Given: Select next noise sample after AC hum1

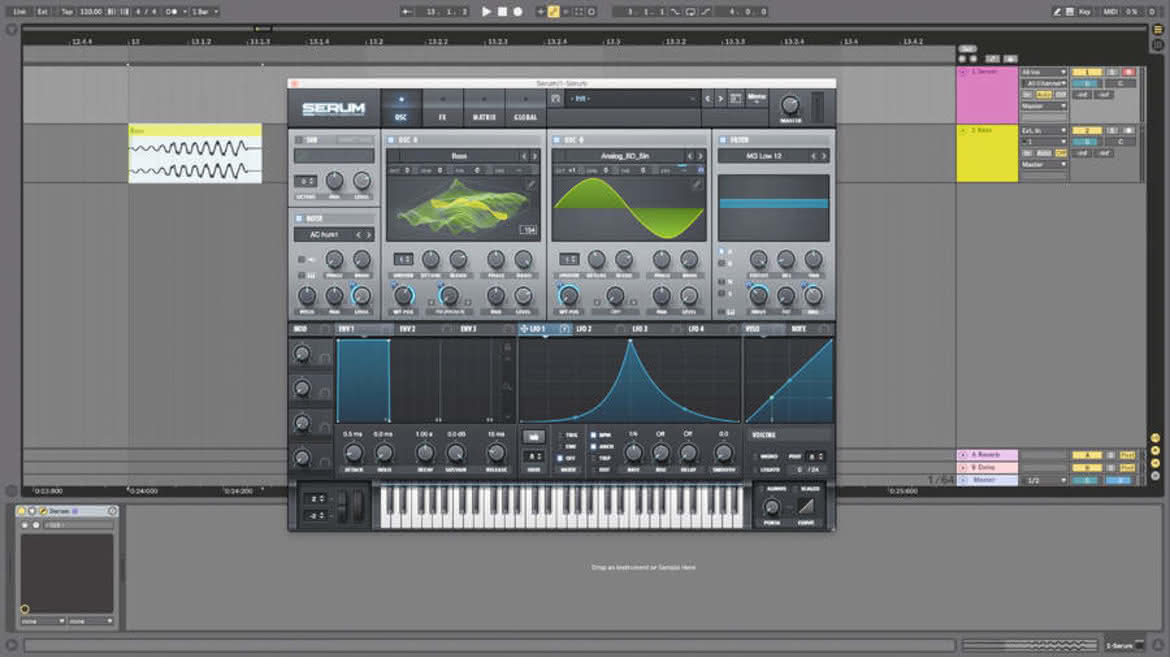Looking at the screenshot, I should [x=369, y=234].
